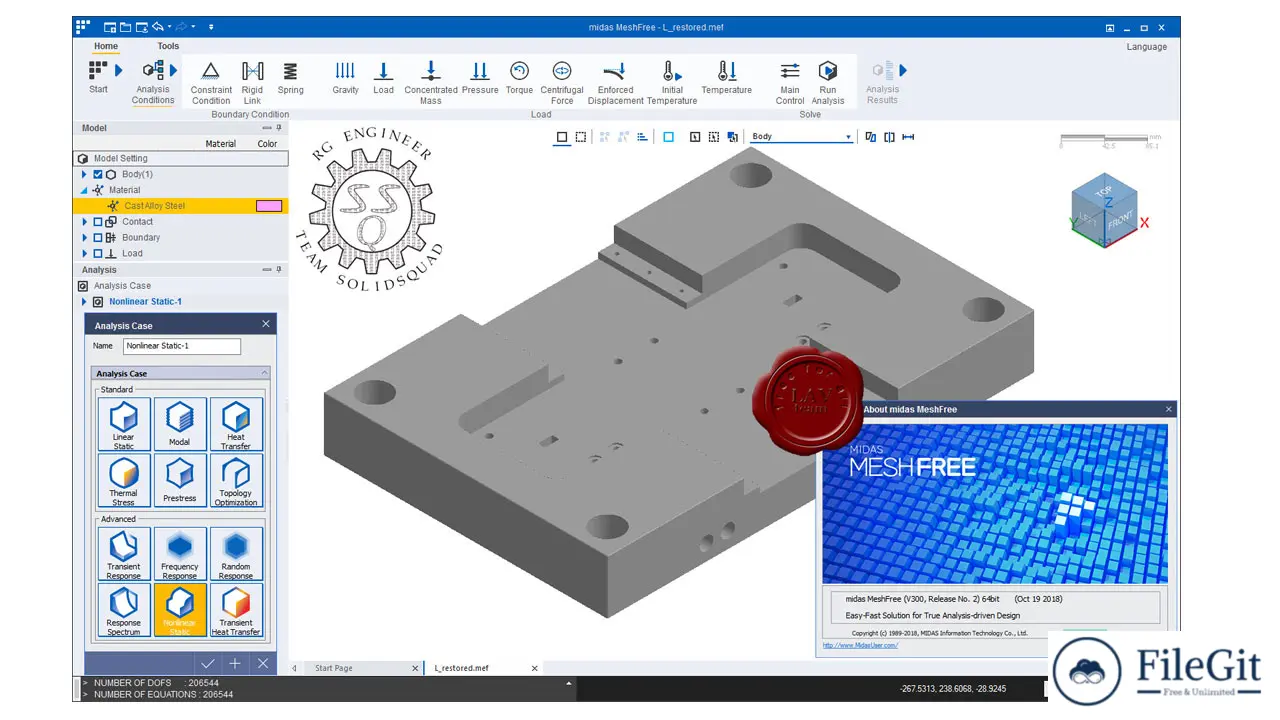Toggle solid rectangle selection mode
1280x720 pixels.
coord(562,137)
